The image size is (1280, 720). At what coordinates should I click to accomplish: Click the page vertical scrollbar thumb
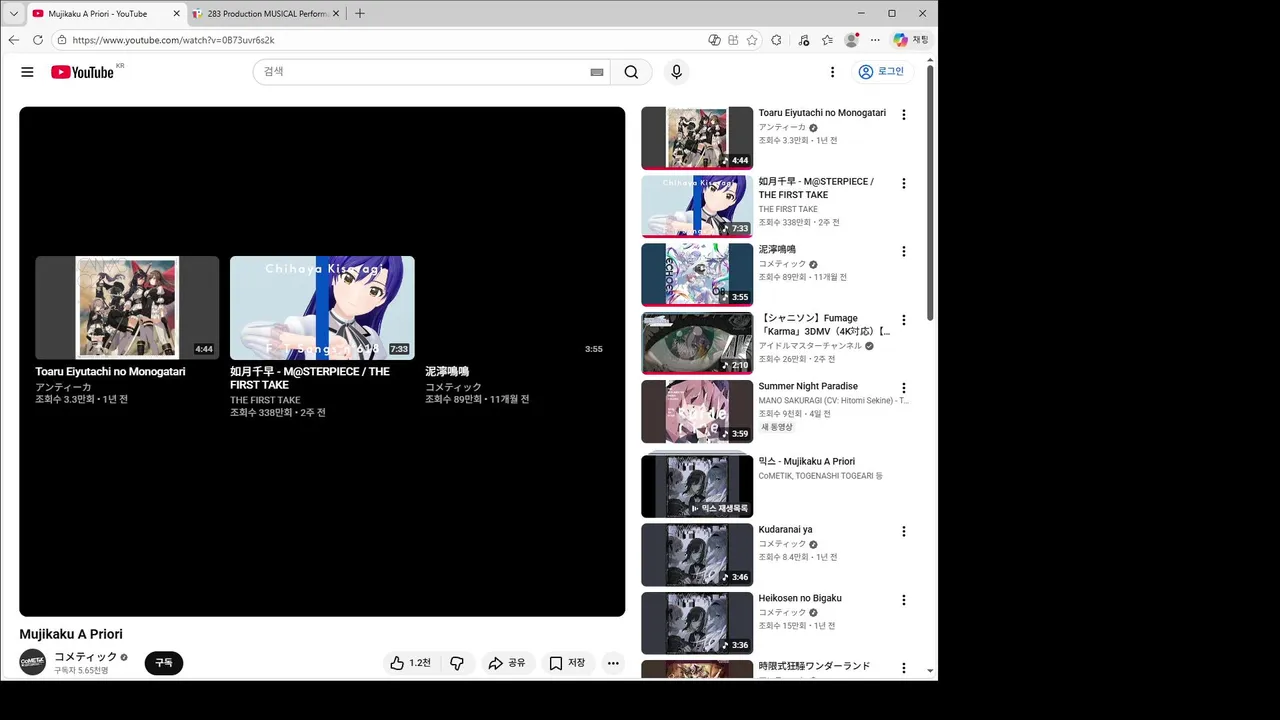(931, 193)
